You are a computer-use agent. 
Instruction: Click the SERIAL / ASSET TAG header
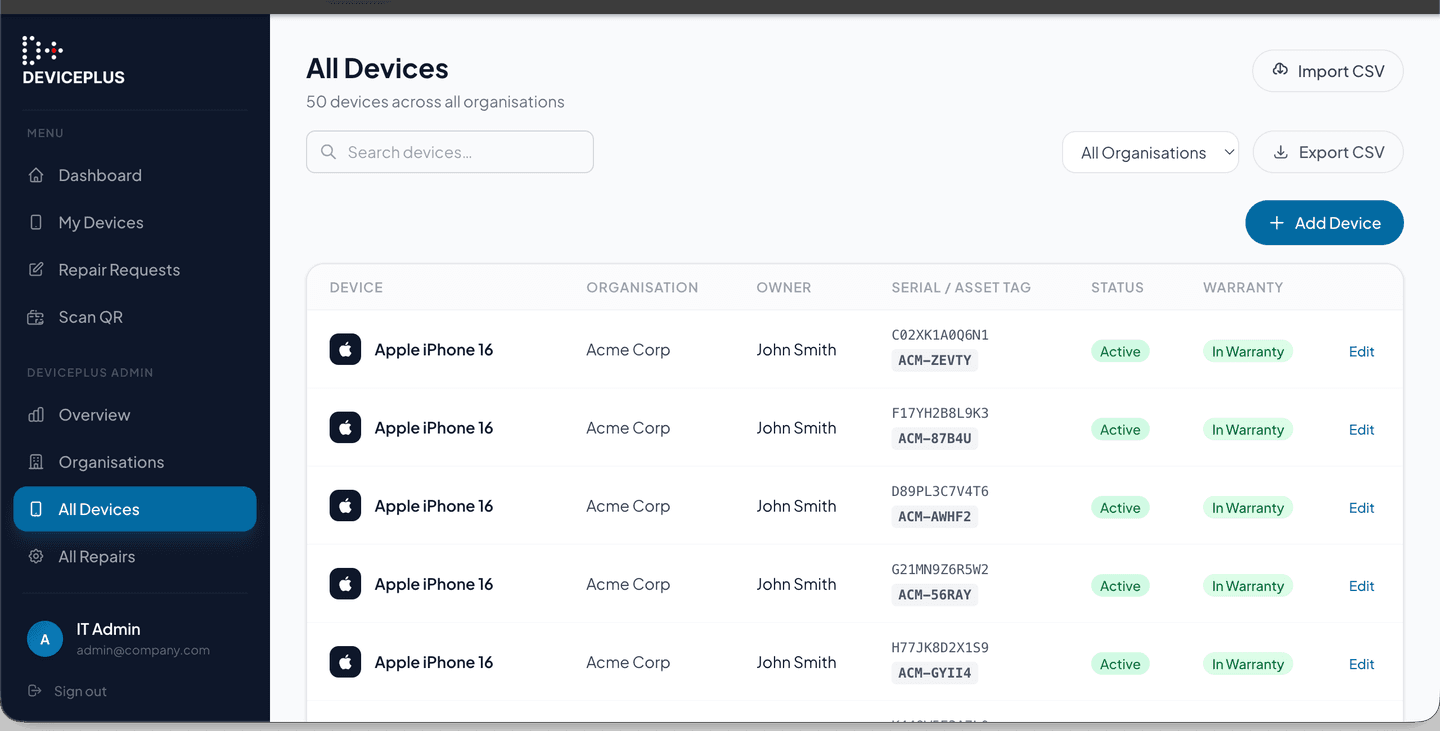(961, 287)
